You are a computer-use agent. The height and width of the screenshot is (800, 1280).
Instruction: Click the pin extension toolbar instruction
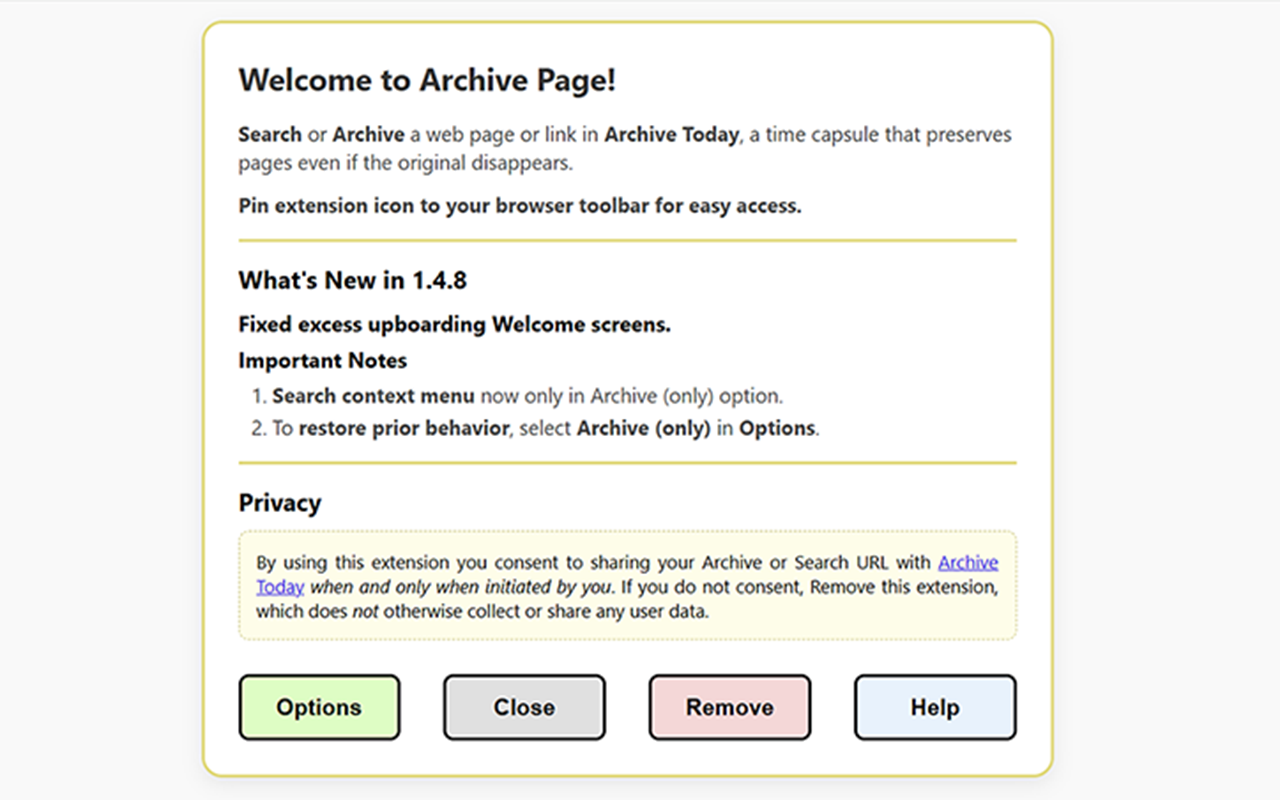click(520, 205)
